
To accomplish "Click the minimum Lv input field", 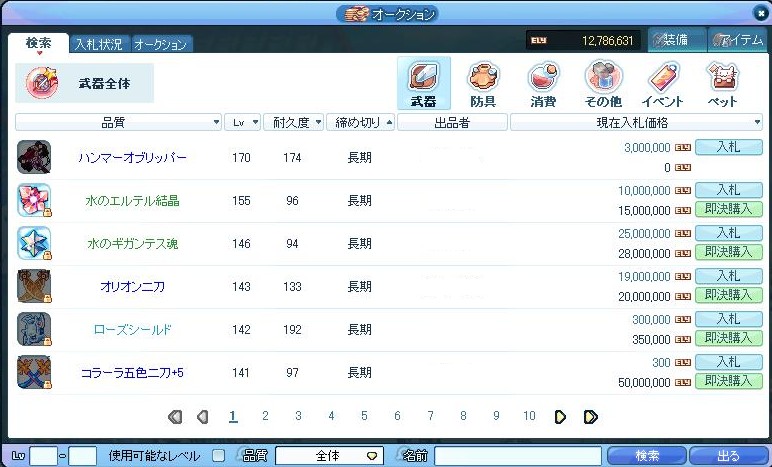I will tap(43, 456).
